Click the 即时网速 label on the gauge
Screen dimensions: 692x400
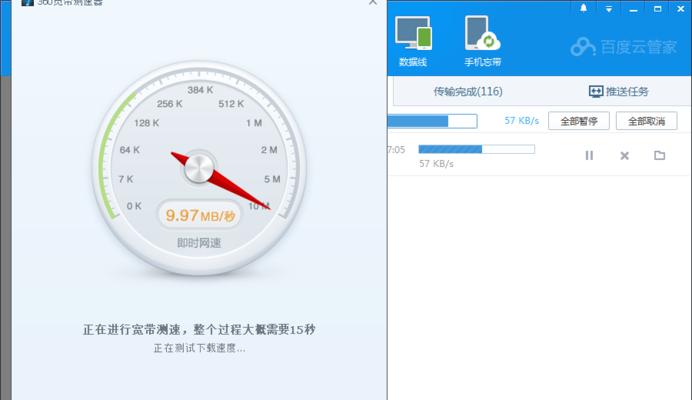pyautogui.click(x=199, y=243)
